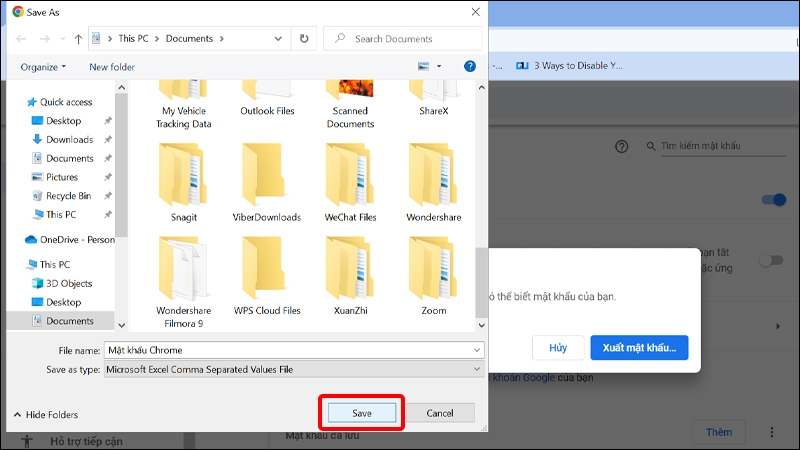Open the Zoom folder
This screenshot has height=450, width=800.
point(434,276)
